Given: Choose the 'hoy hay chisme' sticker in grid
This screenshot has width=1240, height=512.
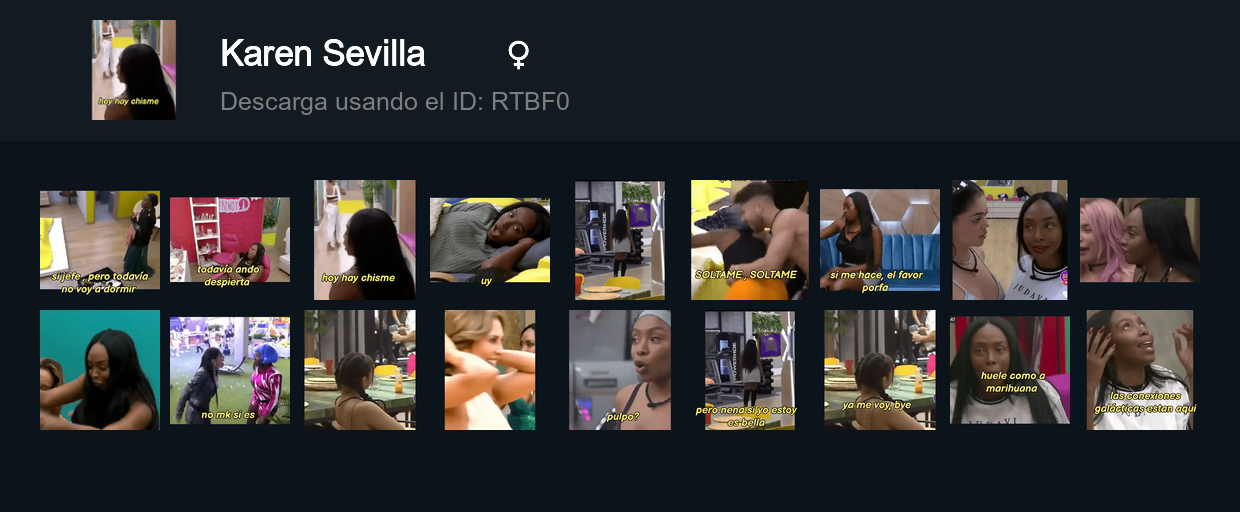Looking at the screenshot, I should point(365,240).
